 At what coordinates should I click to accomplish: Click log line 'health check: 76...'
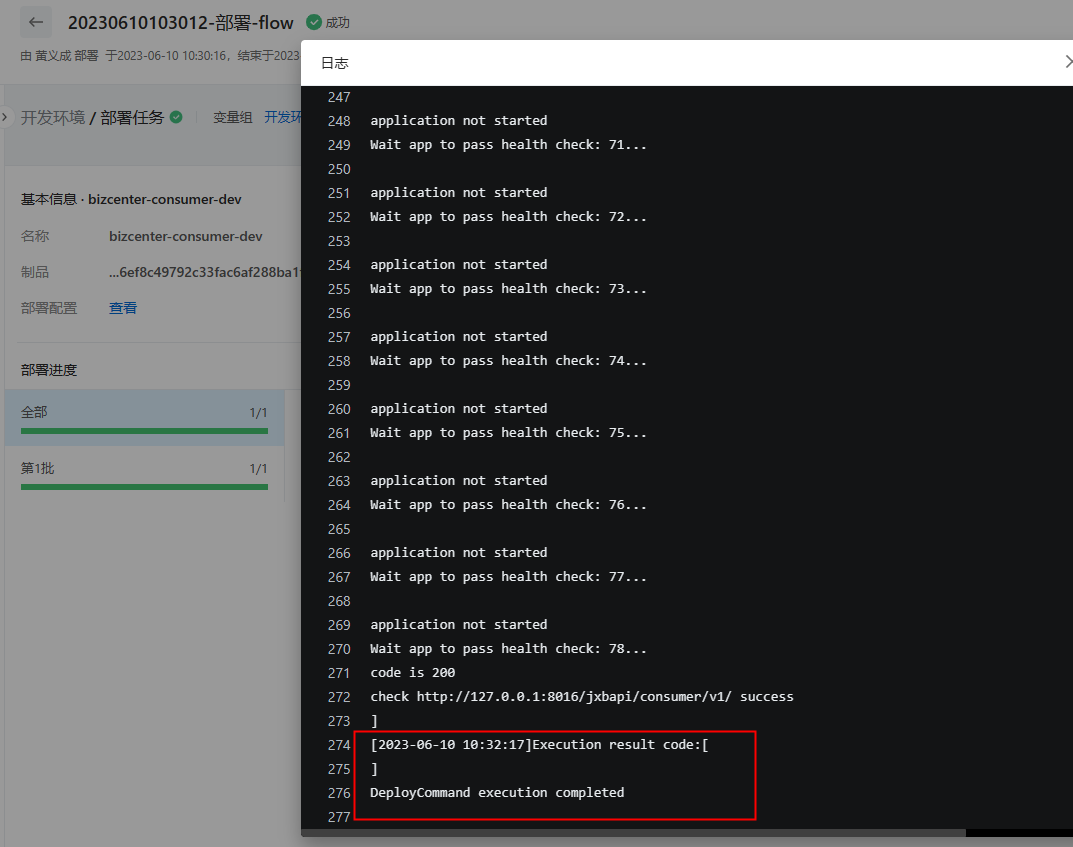(x=508, y=504)
